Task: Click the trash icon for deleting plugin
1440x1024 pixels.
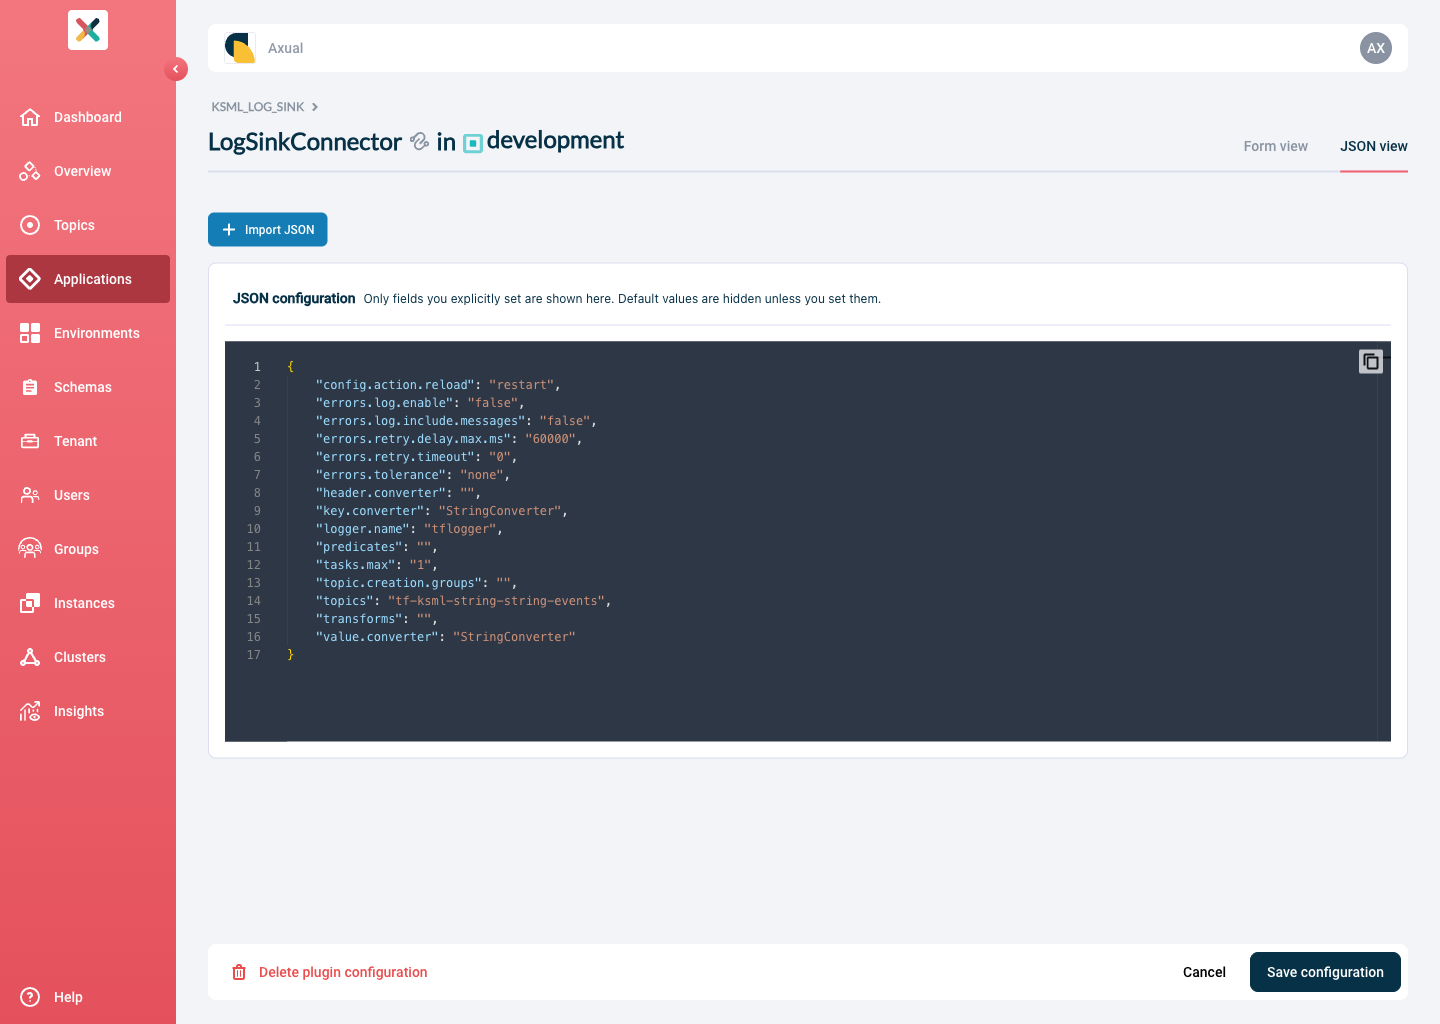Action: pos(239,972)
